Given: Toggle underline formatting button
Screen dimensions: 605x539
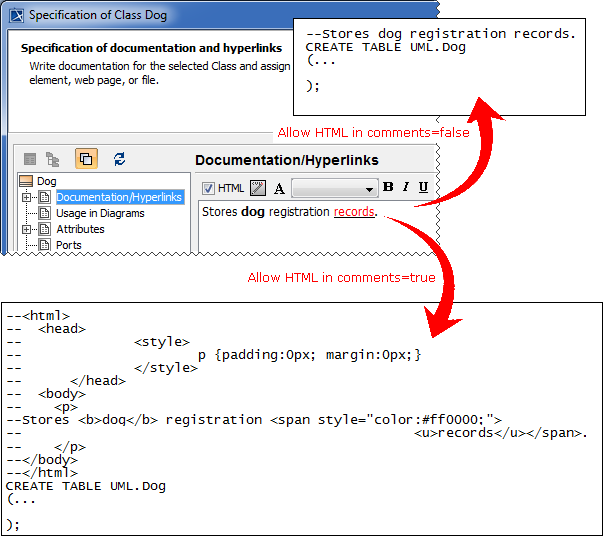Looking at the screenshot, I should (423, 187).
